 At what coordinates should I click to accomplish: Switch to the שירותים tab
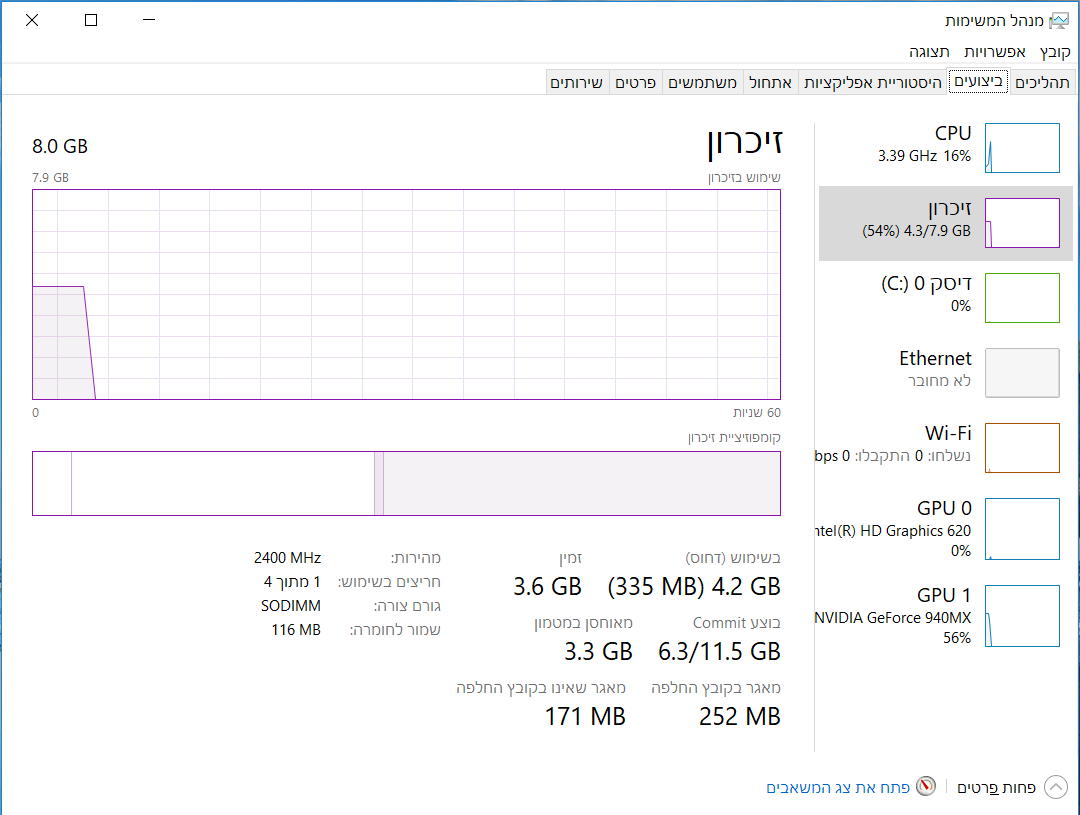click(x=577, y=82)
